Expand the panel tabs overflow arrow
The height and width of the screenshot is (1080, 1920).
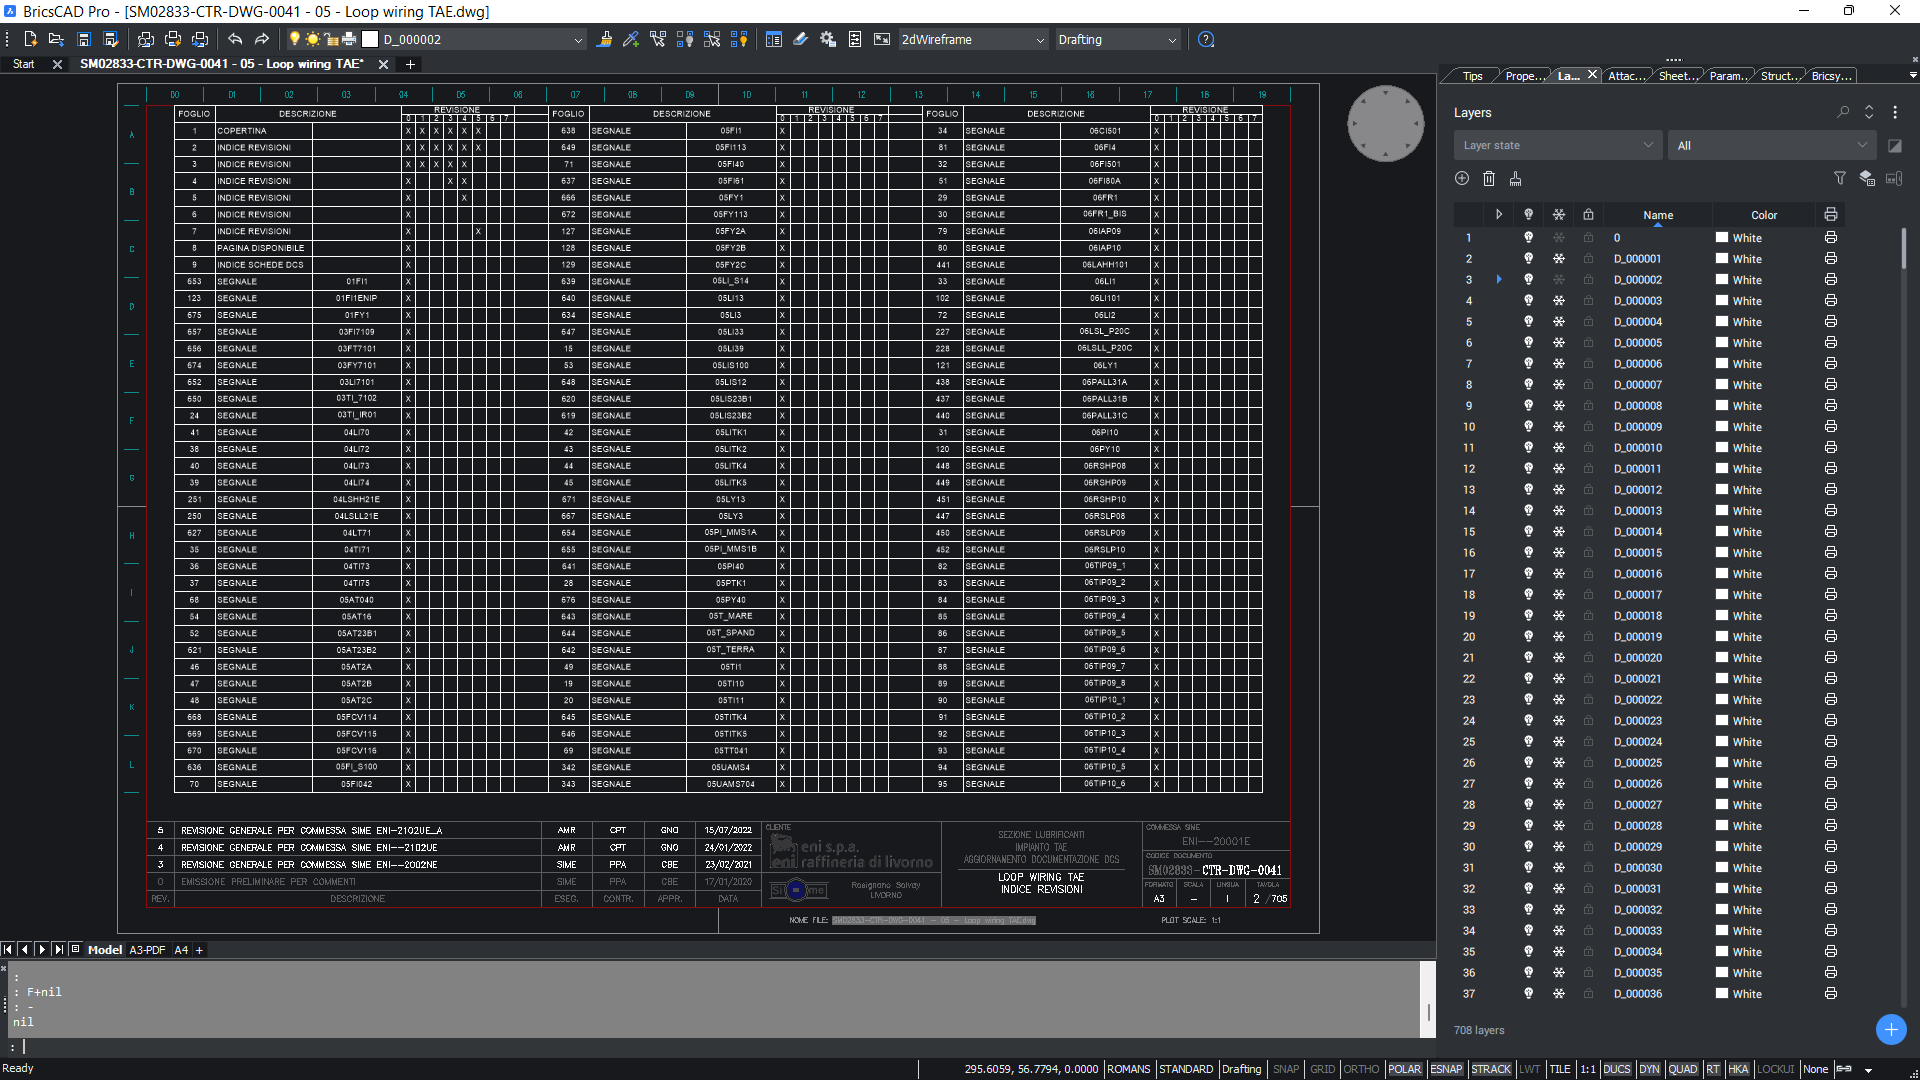tap(1913, 75)
